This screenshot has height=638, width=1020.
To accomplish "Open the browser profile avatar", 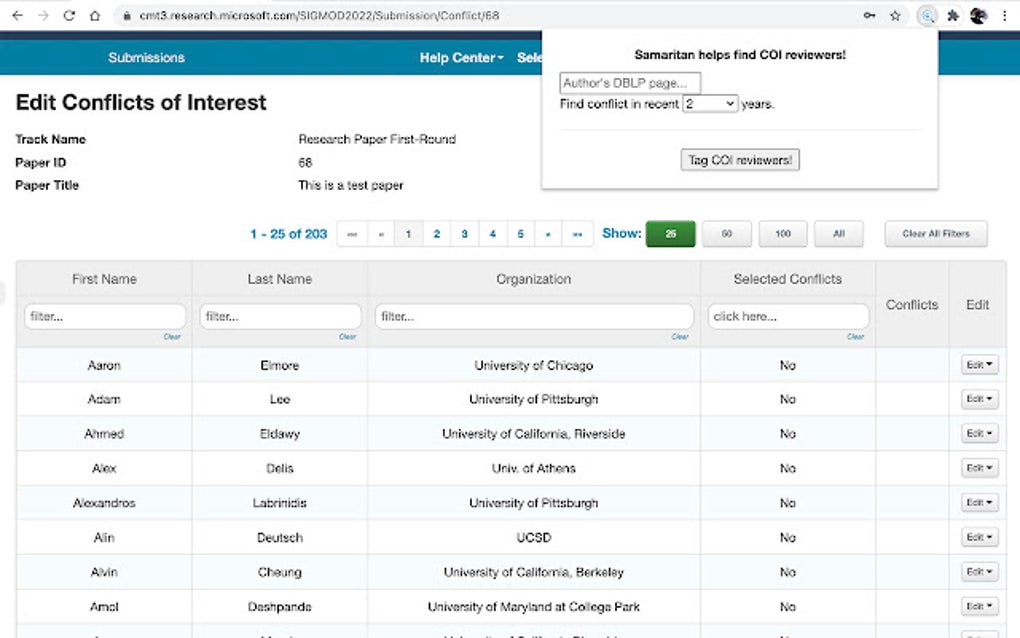I will (x=978, y=16).
